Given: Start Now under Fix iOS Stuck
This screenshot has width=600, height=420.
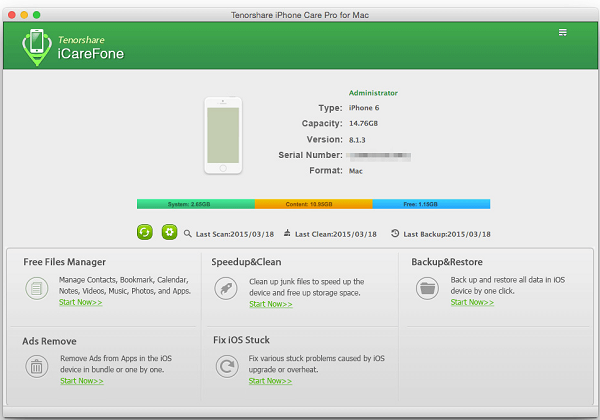Looking at the screenshot, I should click(270, 381).
